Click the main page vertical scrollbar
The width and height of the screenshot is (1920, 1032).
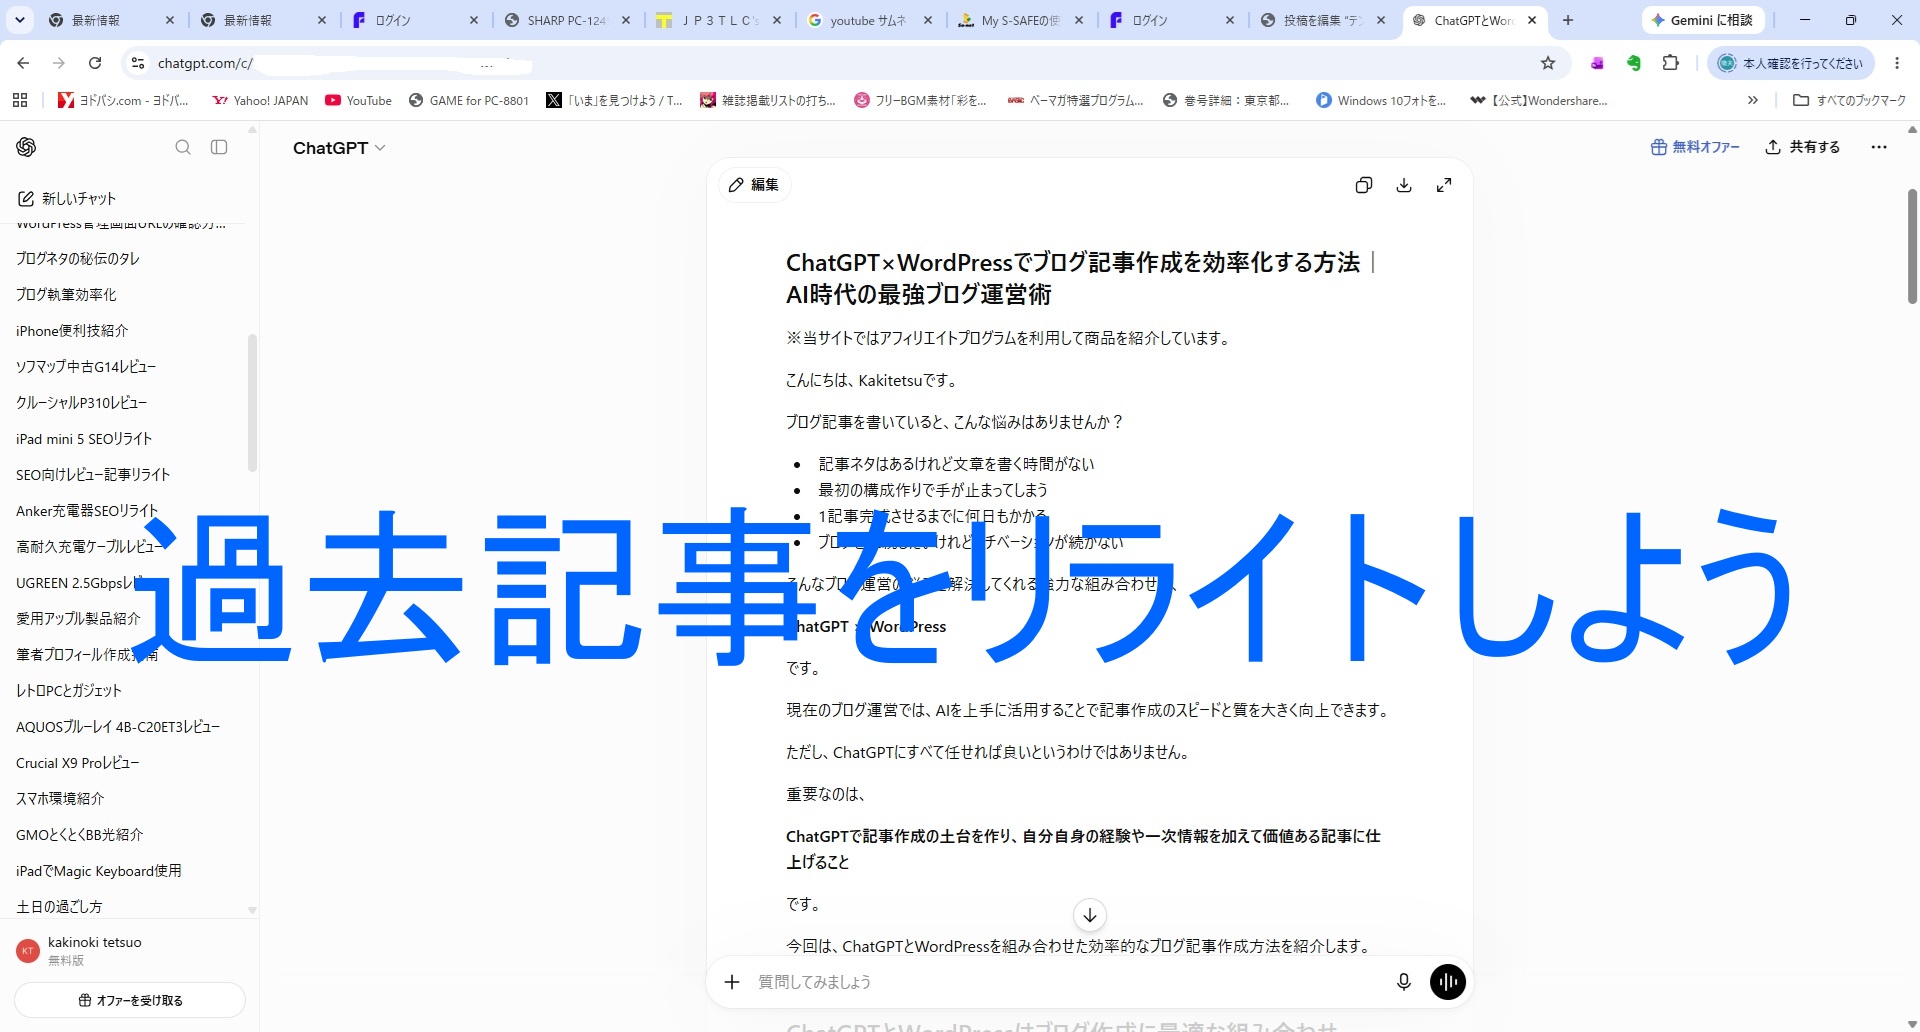click(1912, 246)
